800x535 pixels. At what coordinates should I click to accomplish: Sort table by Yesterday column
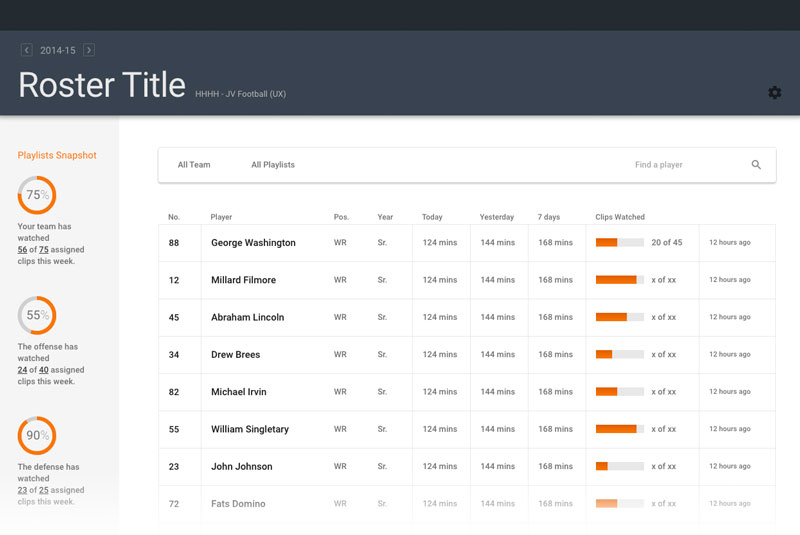pos(496,217)
